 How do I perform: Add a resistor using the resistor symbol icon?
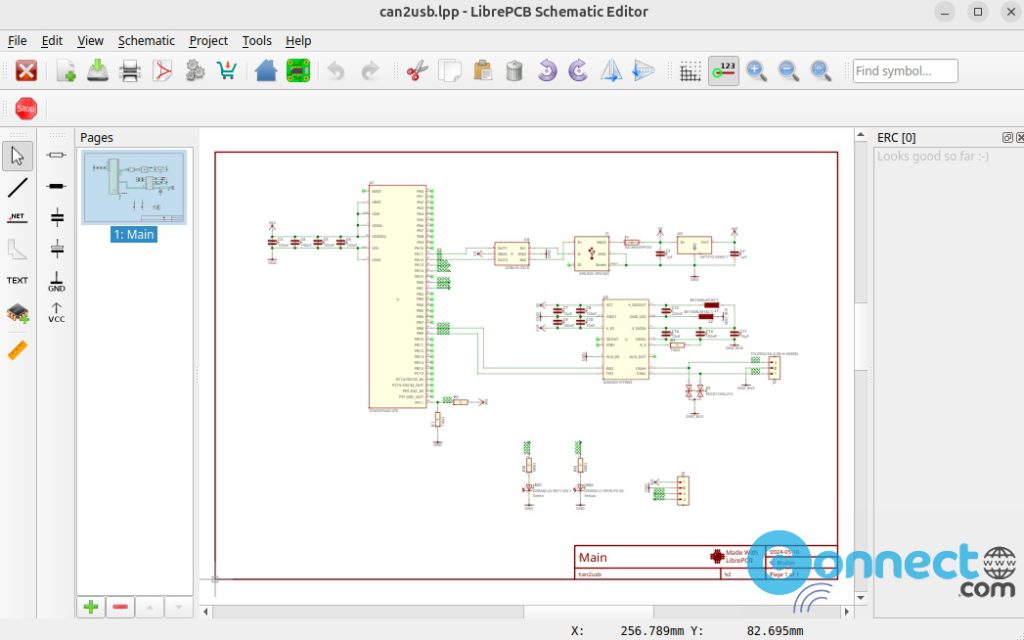pyautogui.click(x=57, y=155)
